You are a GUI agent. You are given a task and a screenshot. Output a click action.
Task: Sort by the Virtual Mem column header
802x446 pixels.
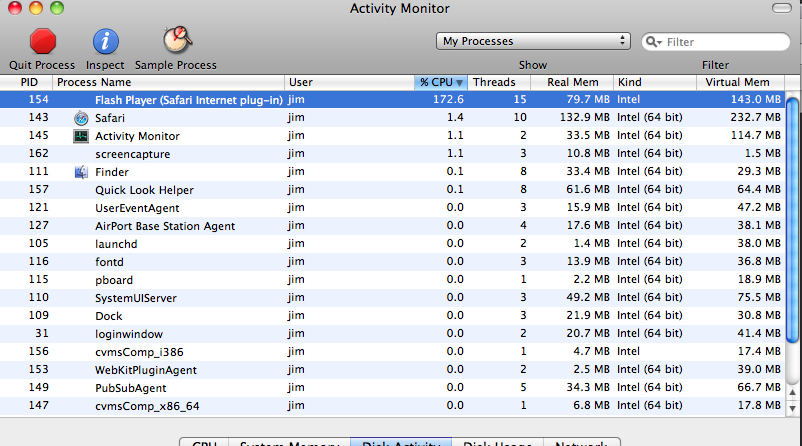pyautogui.click(x=740, y=82)
